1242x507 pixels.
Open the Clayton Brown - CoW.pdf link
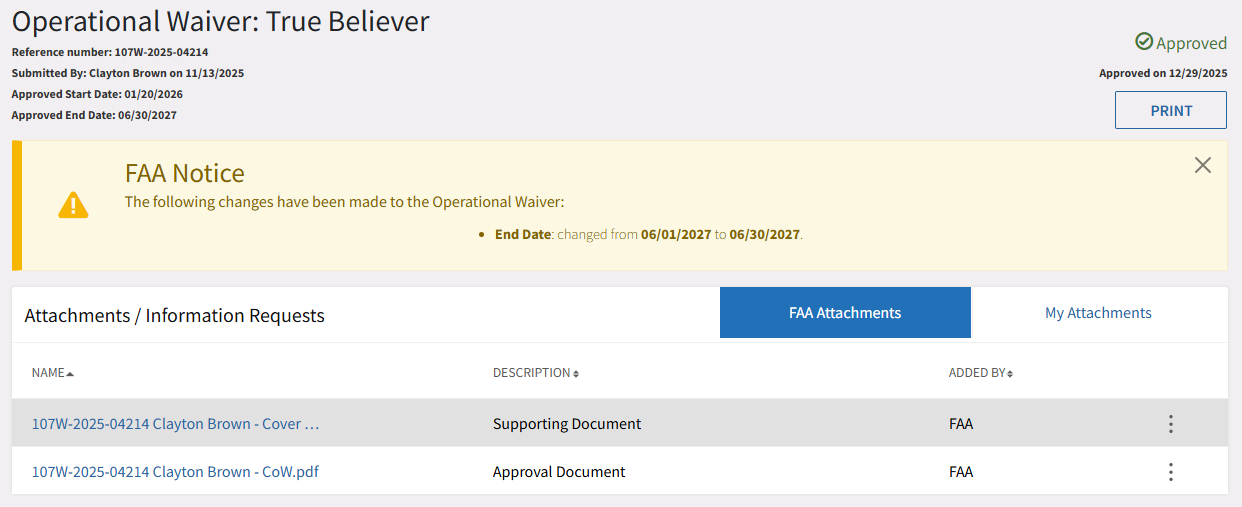point(175,472)
